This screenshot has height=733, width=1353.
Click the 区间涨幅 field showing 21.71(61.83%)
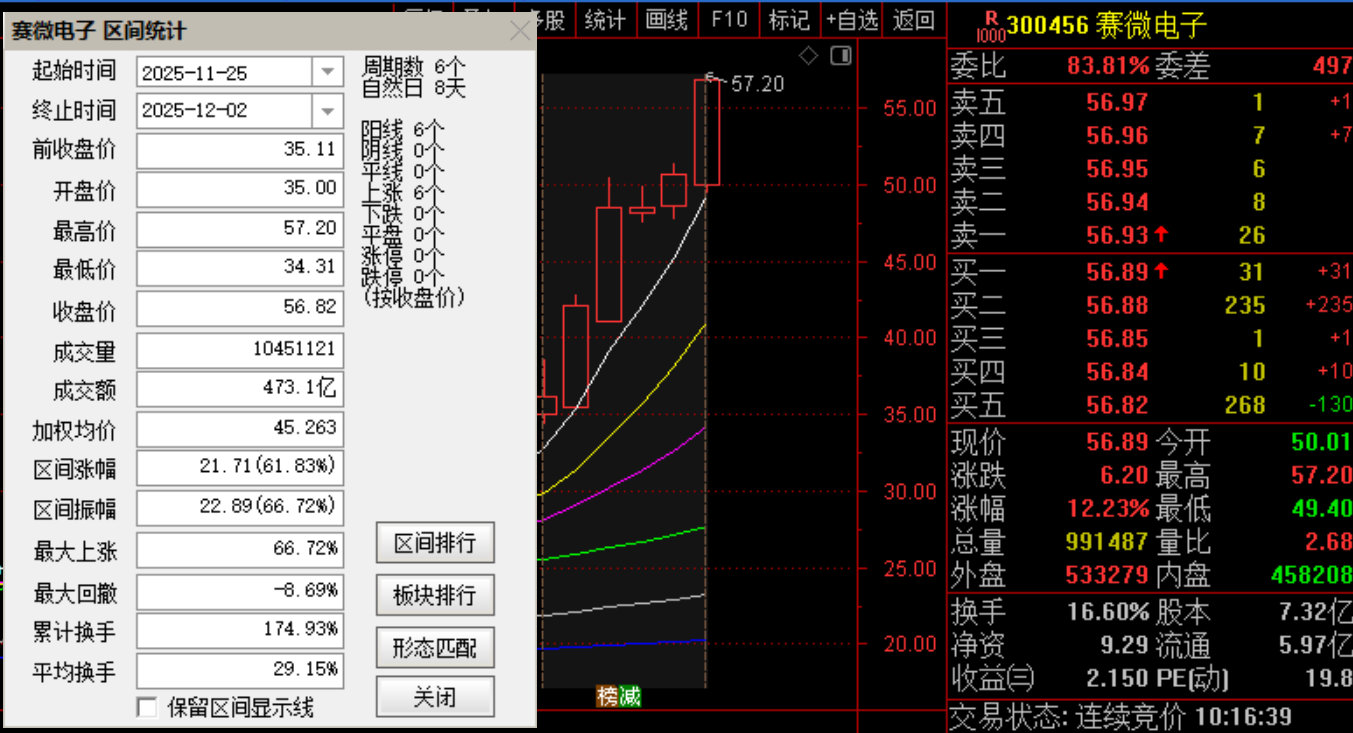point(240,468)
